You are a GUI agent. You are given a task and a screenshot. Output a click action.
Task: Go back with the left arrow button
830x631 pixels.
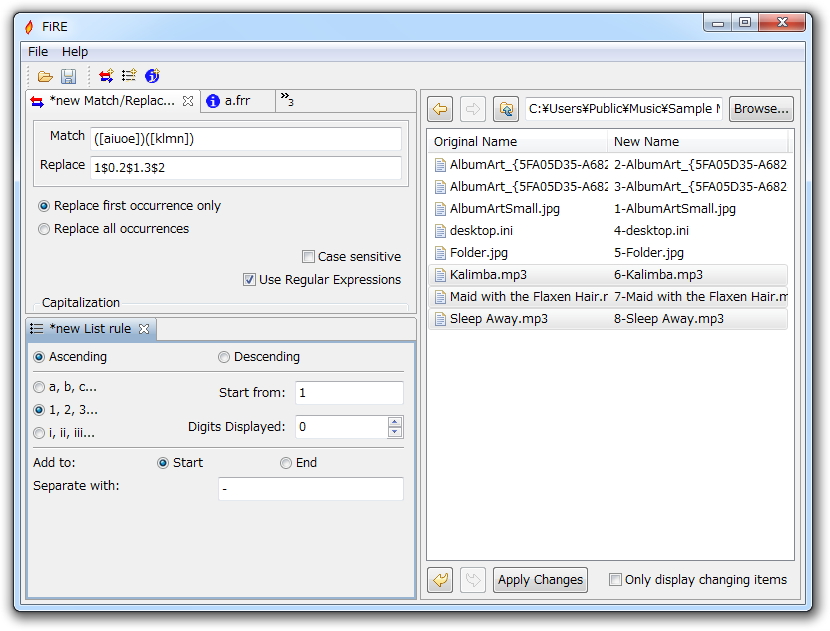(440, 109)
